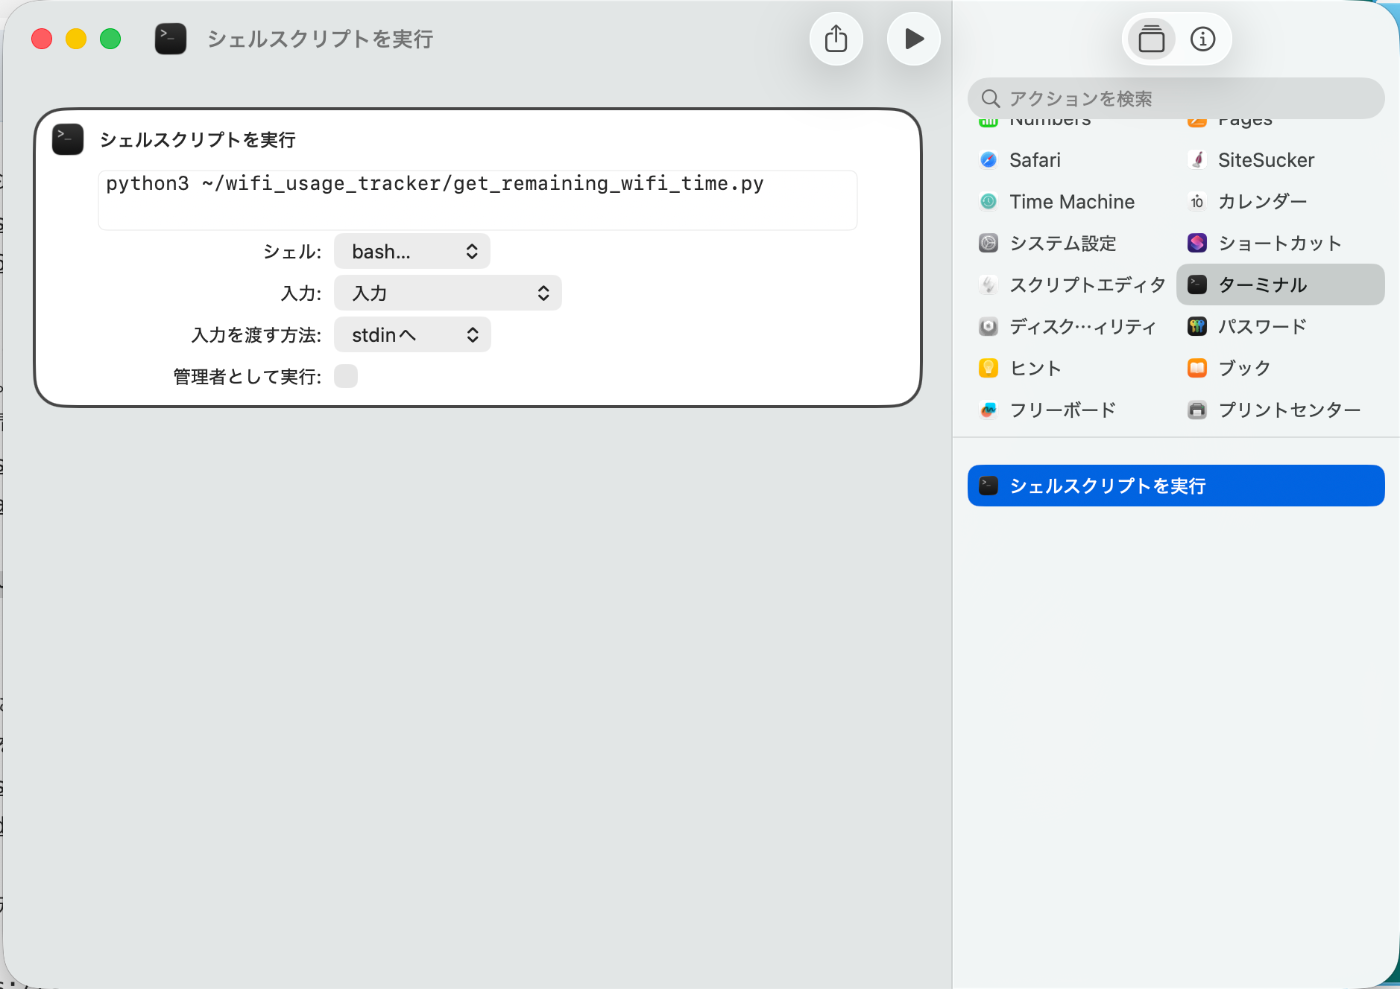Screen dimensions: 1400x989
Task: Select the Time Machine app icon
Action: click(x=989, y=202)
